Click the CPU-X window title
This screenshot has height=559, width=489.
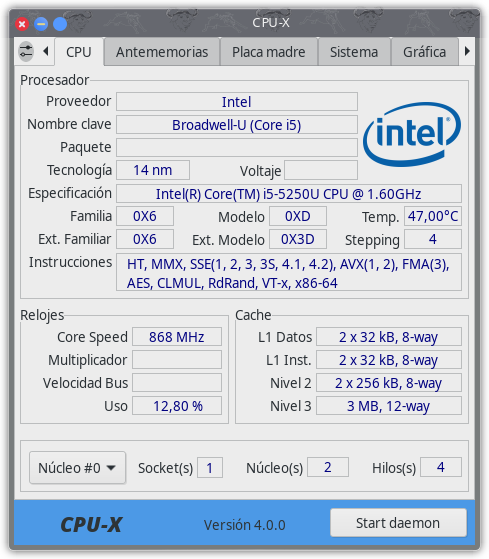click(x=271, y=23)
